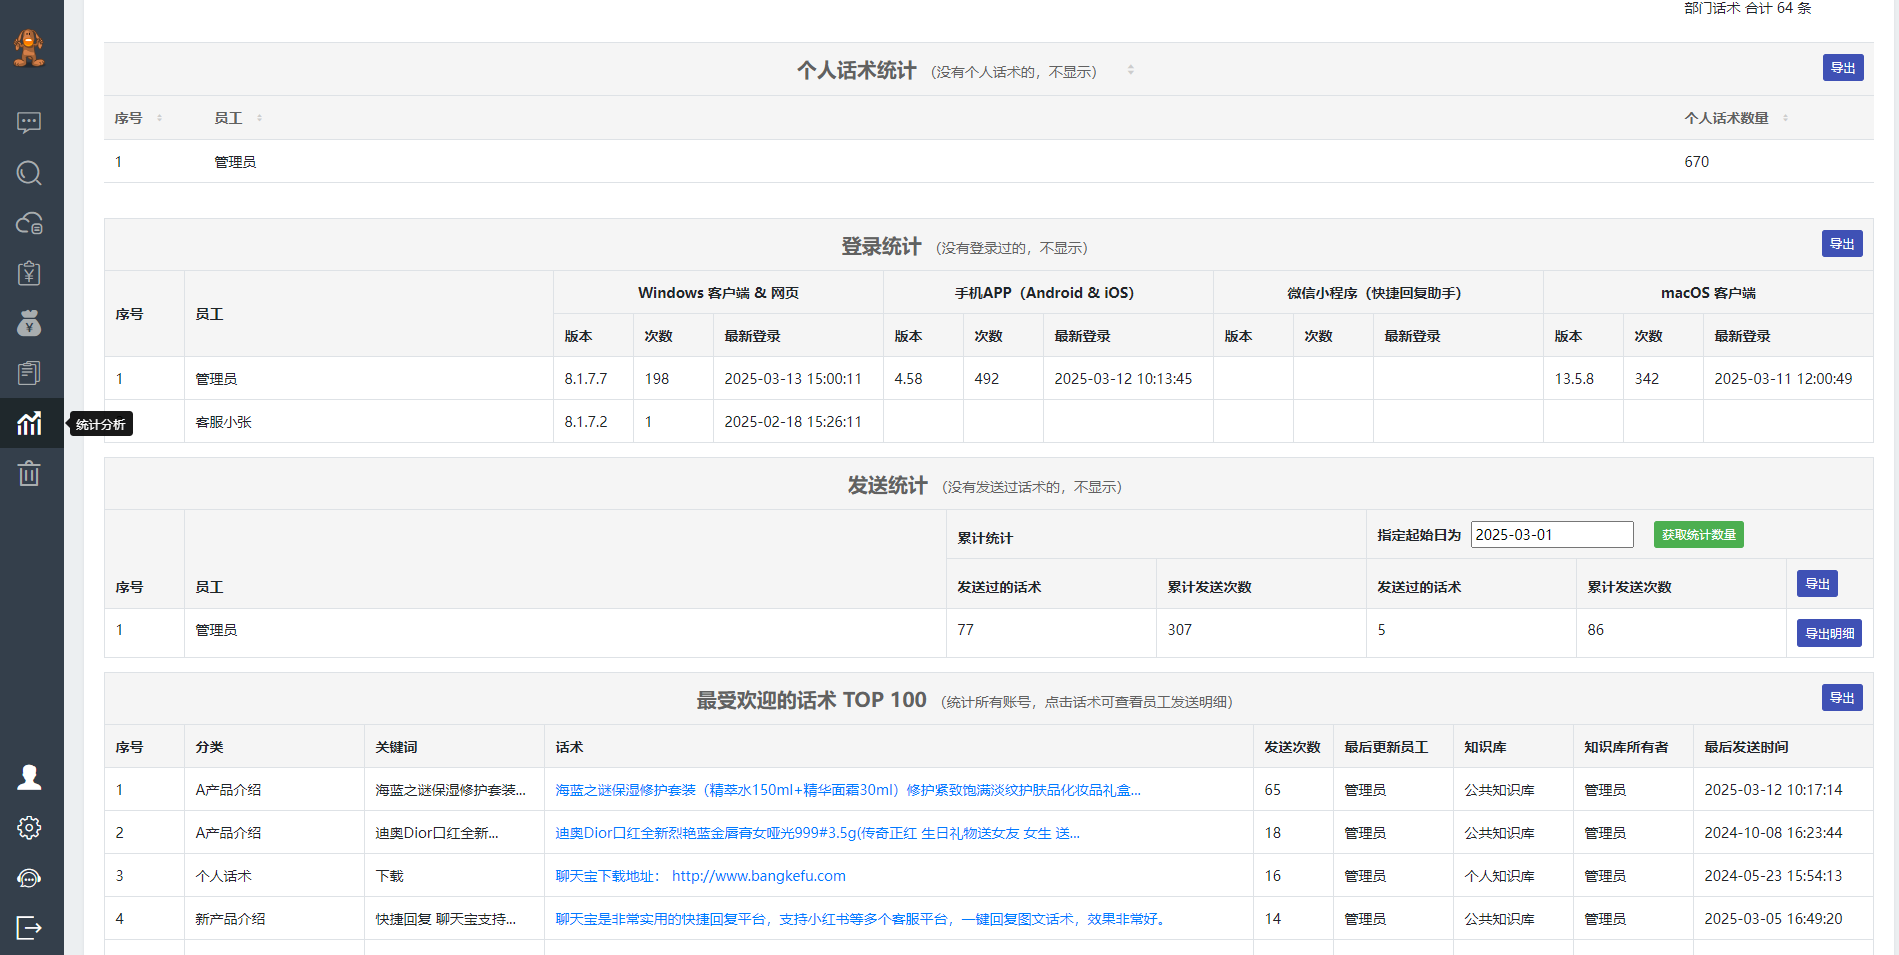Open the search magnifier icon in sidebar
Image resolution: width=1899 pixels, height=955 pixels.
coord(29,173)
